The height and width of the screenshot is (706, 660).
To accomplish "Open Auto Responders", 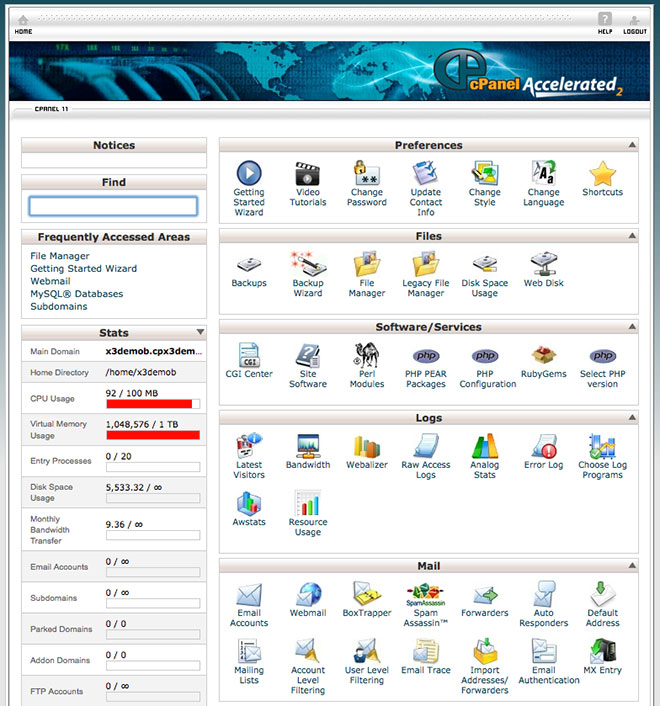I will pyautogui.click(x=543, y=594).
